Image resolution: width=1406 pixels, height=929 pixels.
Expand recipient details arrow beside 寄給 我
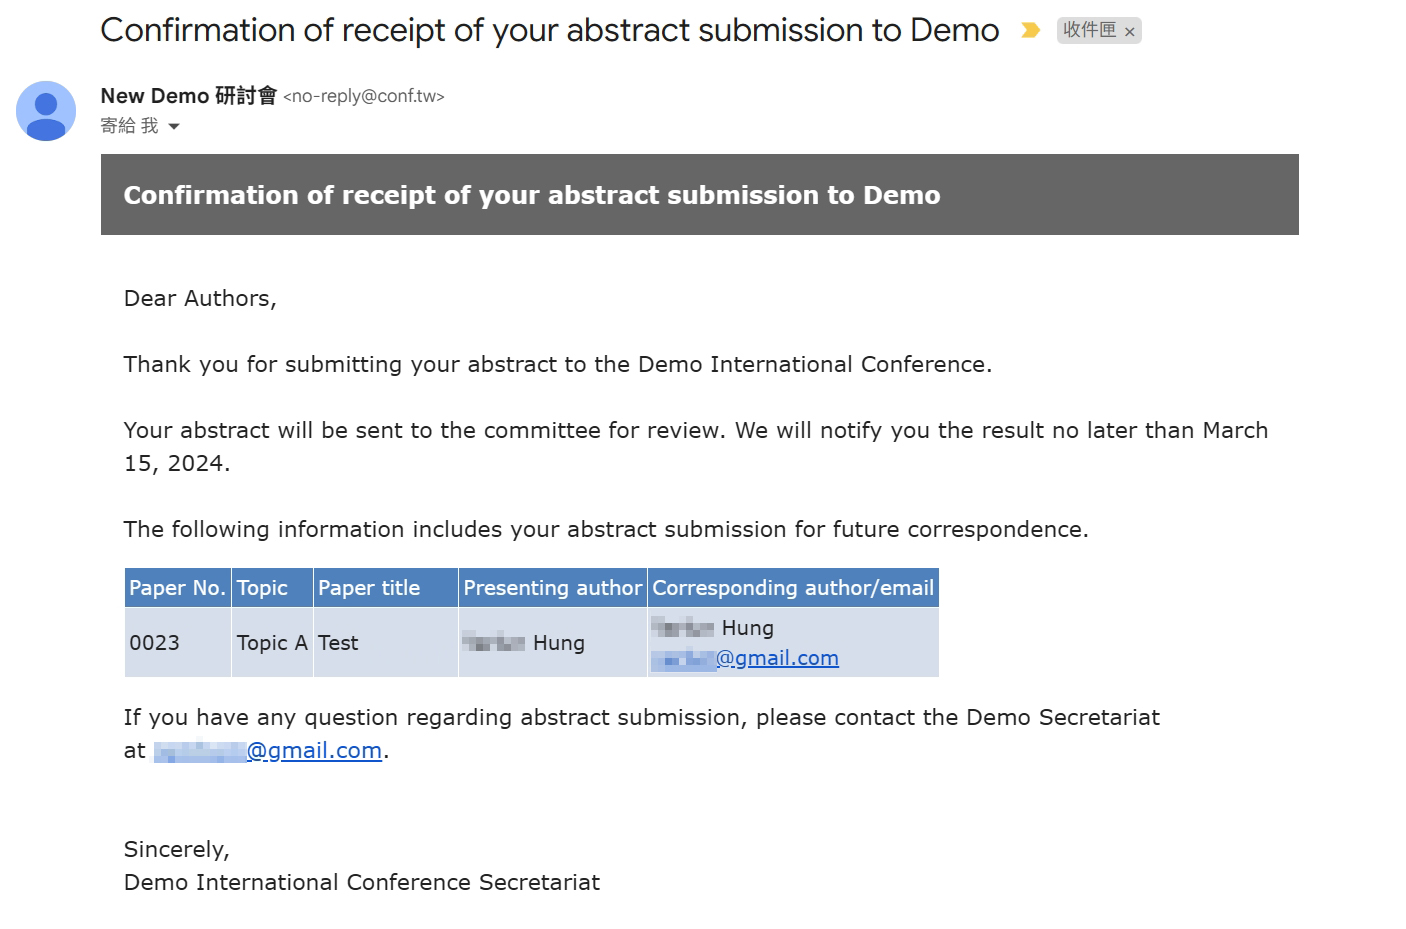(174, 126)
